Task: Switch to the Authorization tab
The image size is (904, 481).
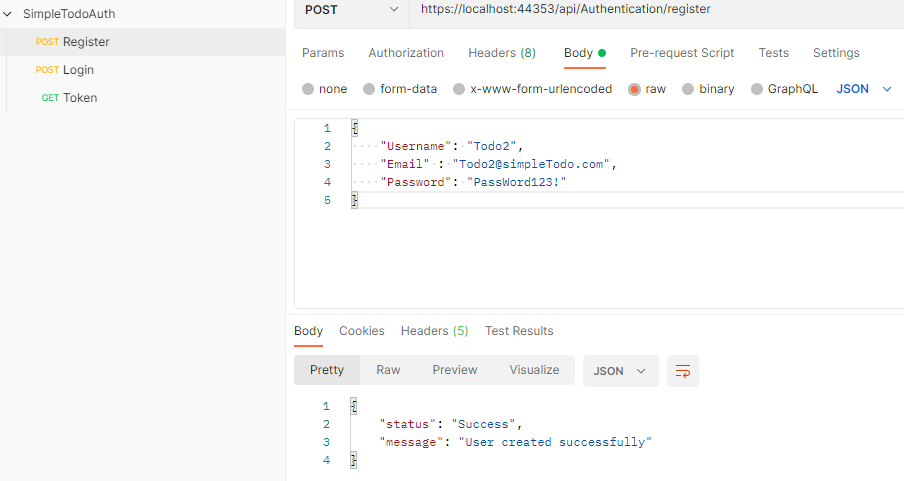Action: pos(406,53)
